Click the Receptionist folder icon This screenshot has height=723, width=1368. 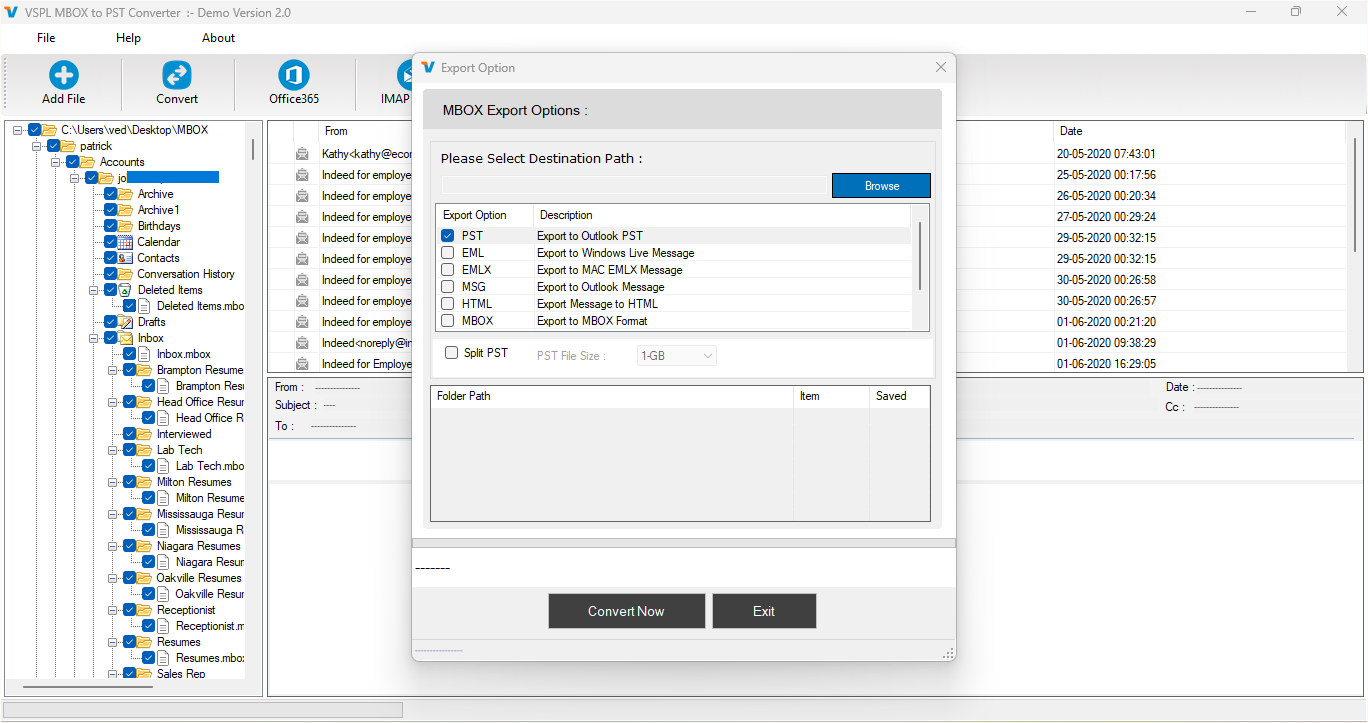(144, 610)
